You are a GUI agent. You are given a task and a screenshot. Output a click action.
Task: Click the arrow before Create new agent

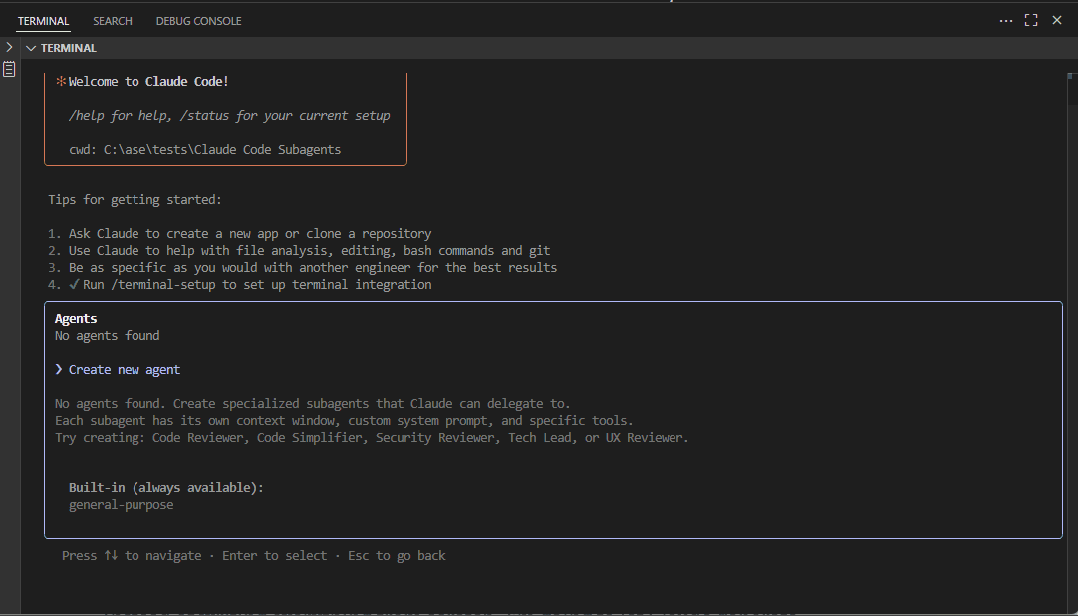click(x=59, y=369)
